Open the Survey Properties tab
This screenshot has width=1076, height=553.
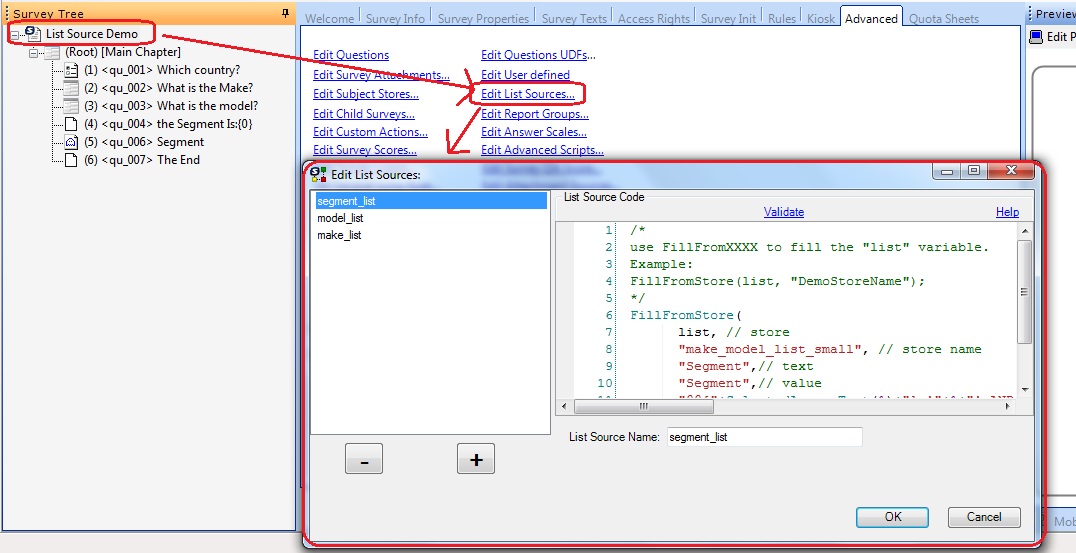(483, 19)
